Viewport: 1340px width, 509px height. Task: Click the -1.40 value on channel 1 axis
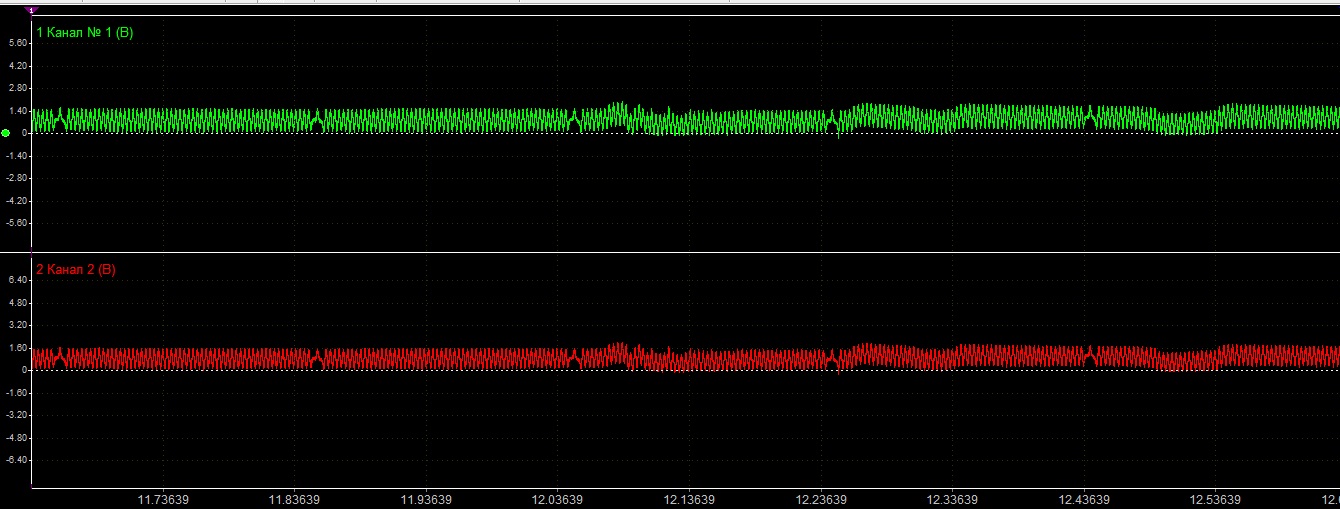pyautogui.click(x=15, y=155)
